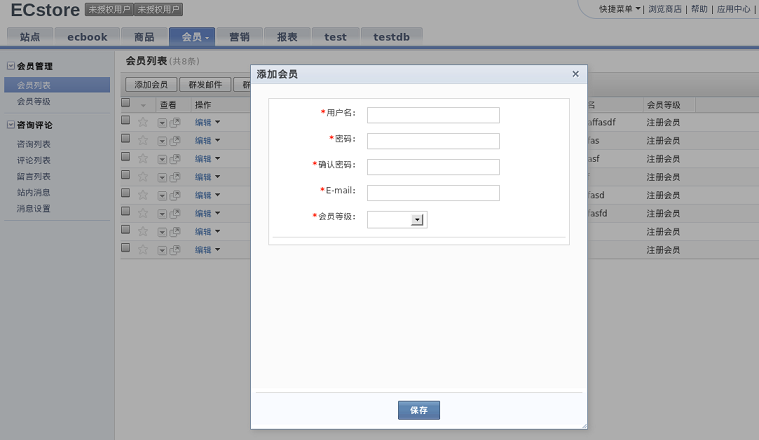The image size is (759, 440).
Task: Star the first member row
Action: [x=142, y=122]
